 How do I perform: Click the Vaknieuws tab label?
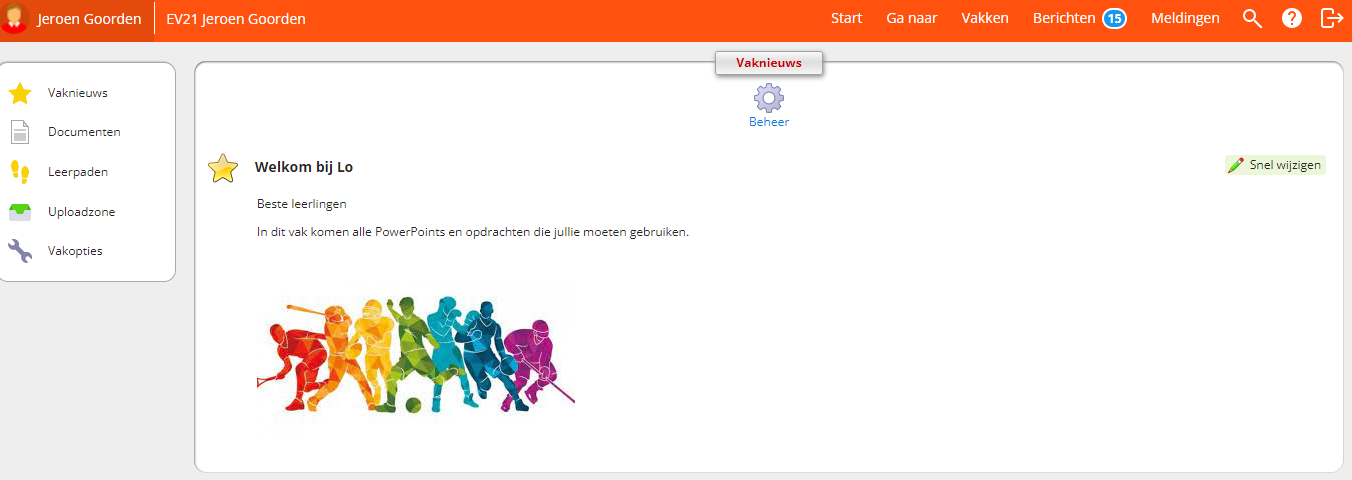tap(768, 63)
